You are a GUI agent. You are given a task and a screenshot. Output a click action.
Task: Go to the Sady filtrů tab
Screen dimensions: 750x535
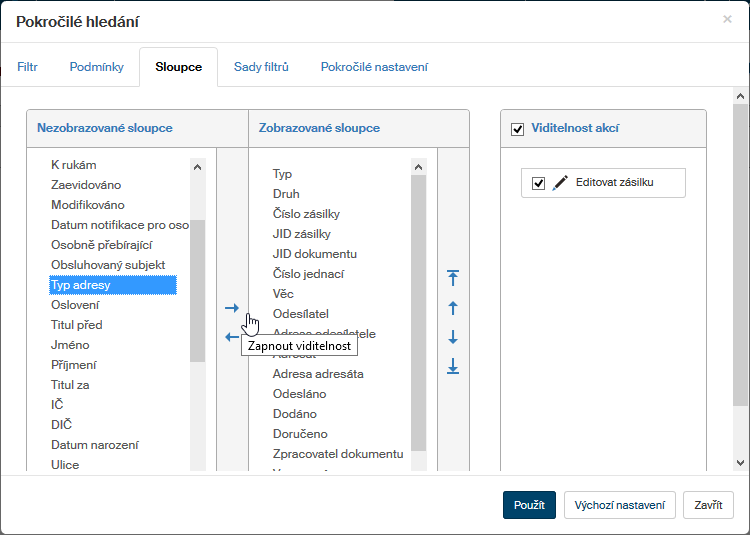[261, 67]
